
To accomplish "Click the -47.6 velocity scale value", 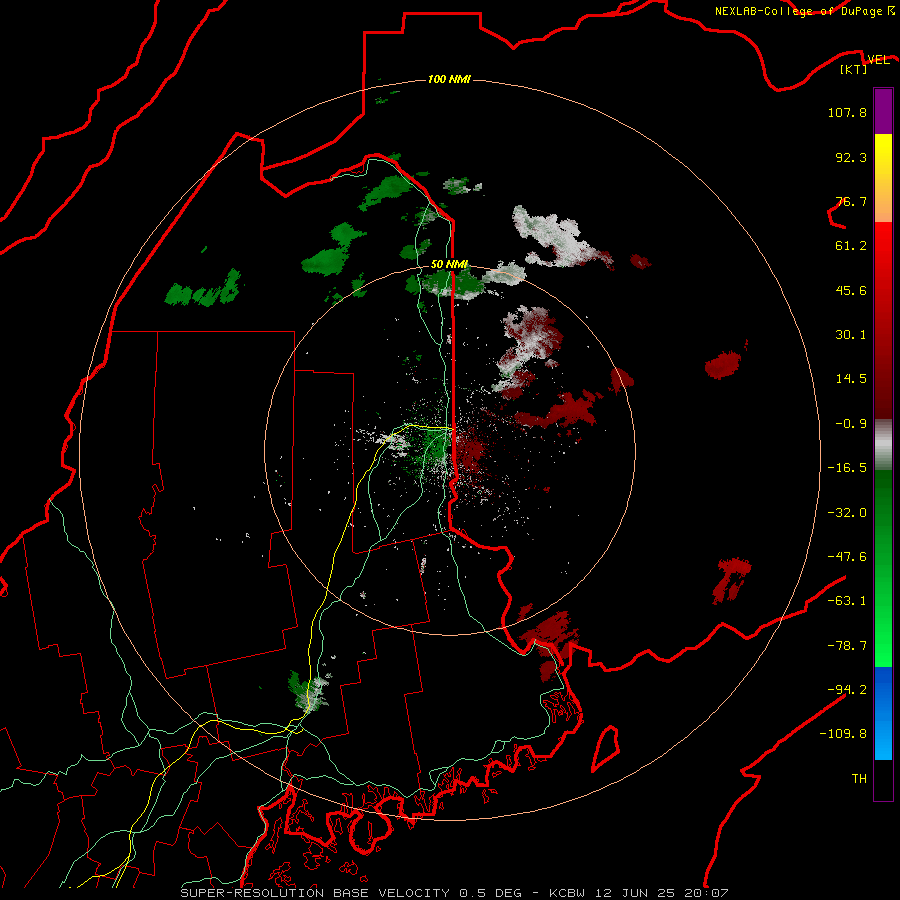I will point(847,557).
